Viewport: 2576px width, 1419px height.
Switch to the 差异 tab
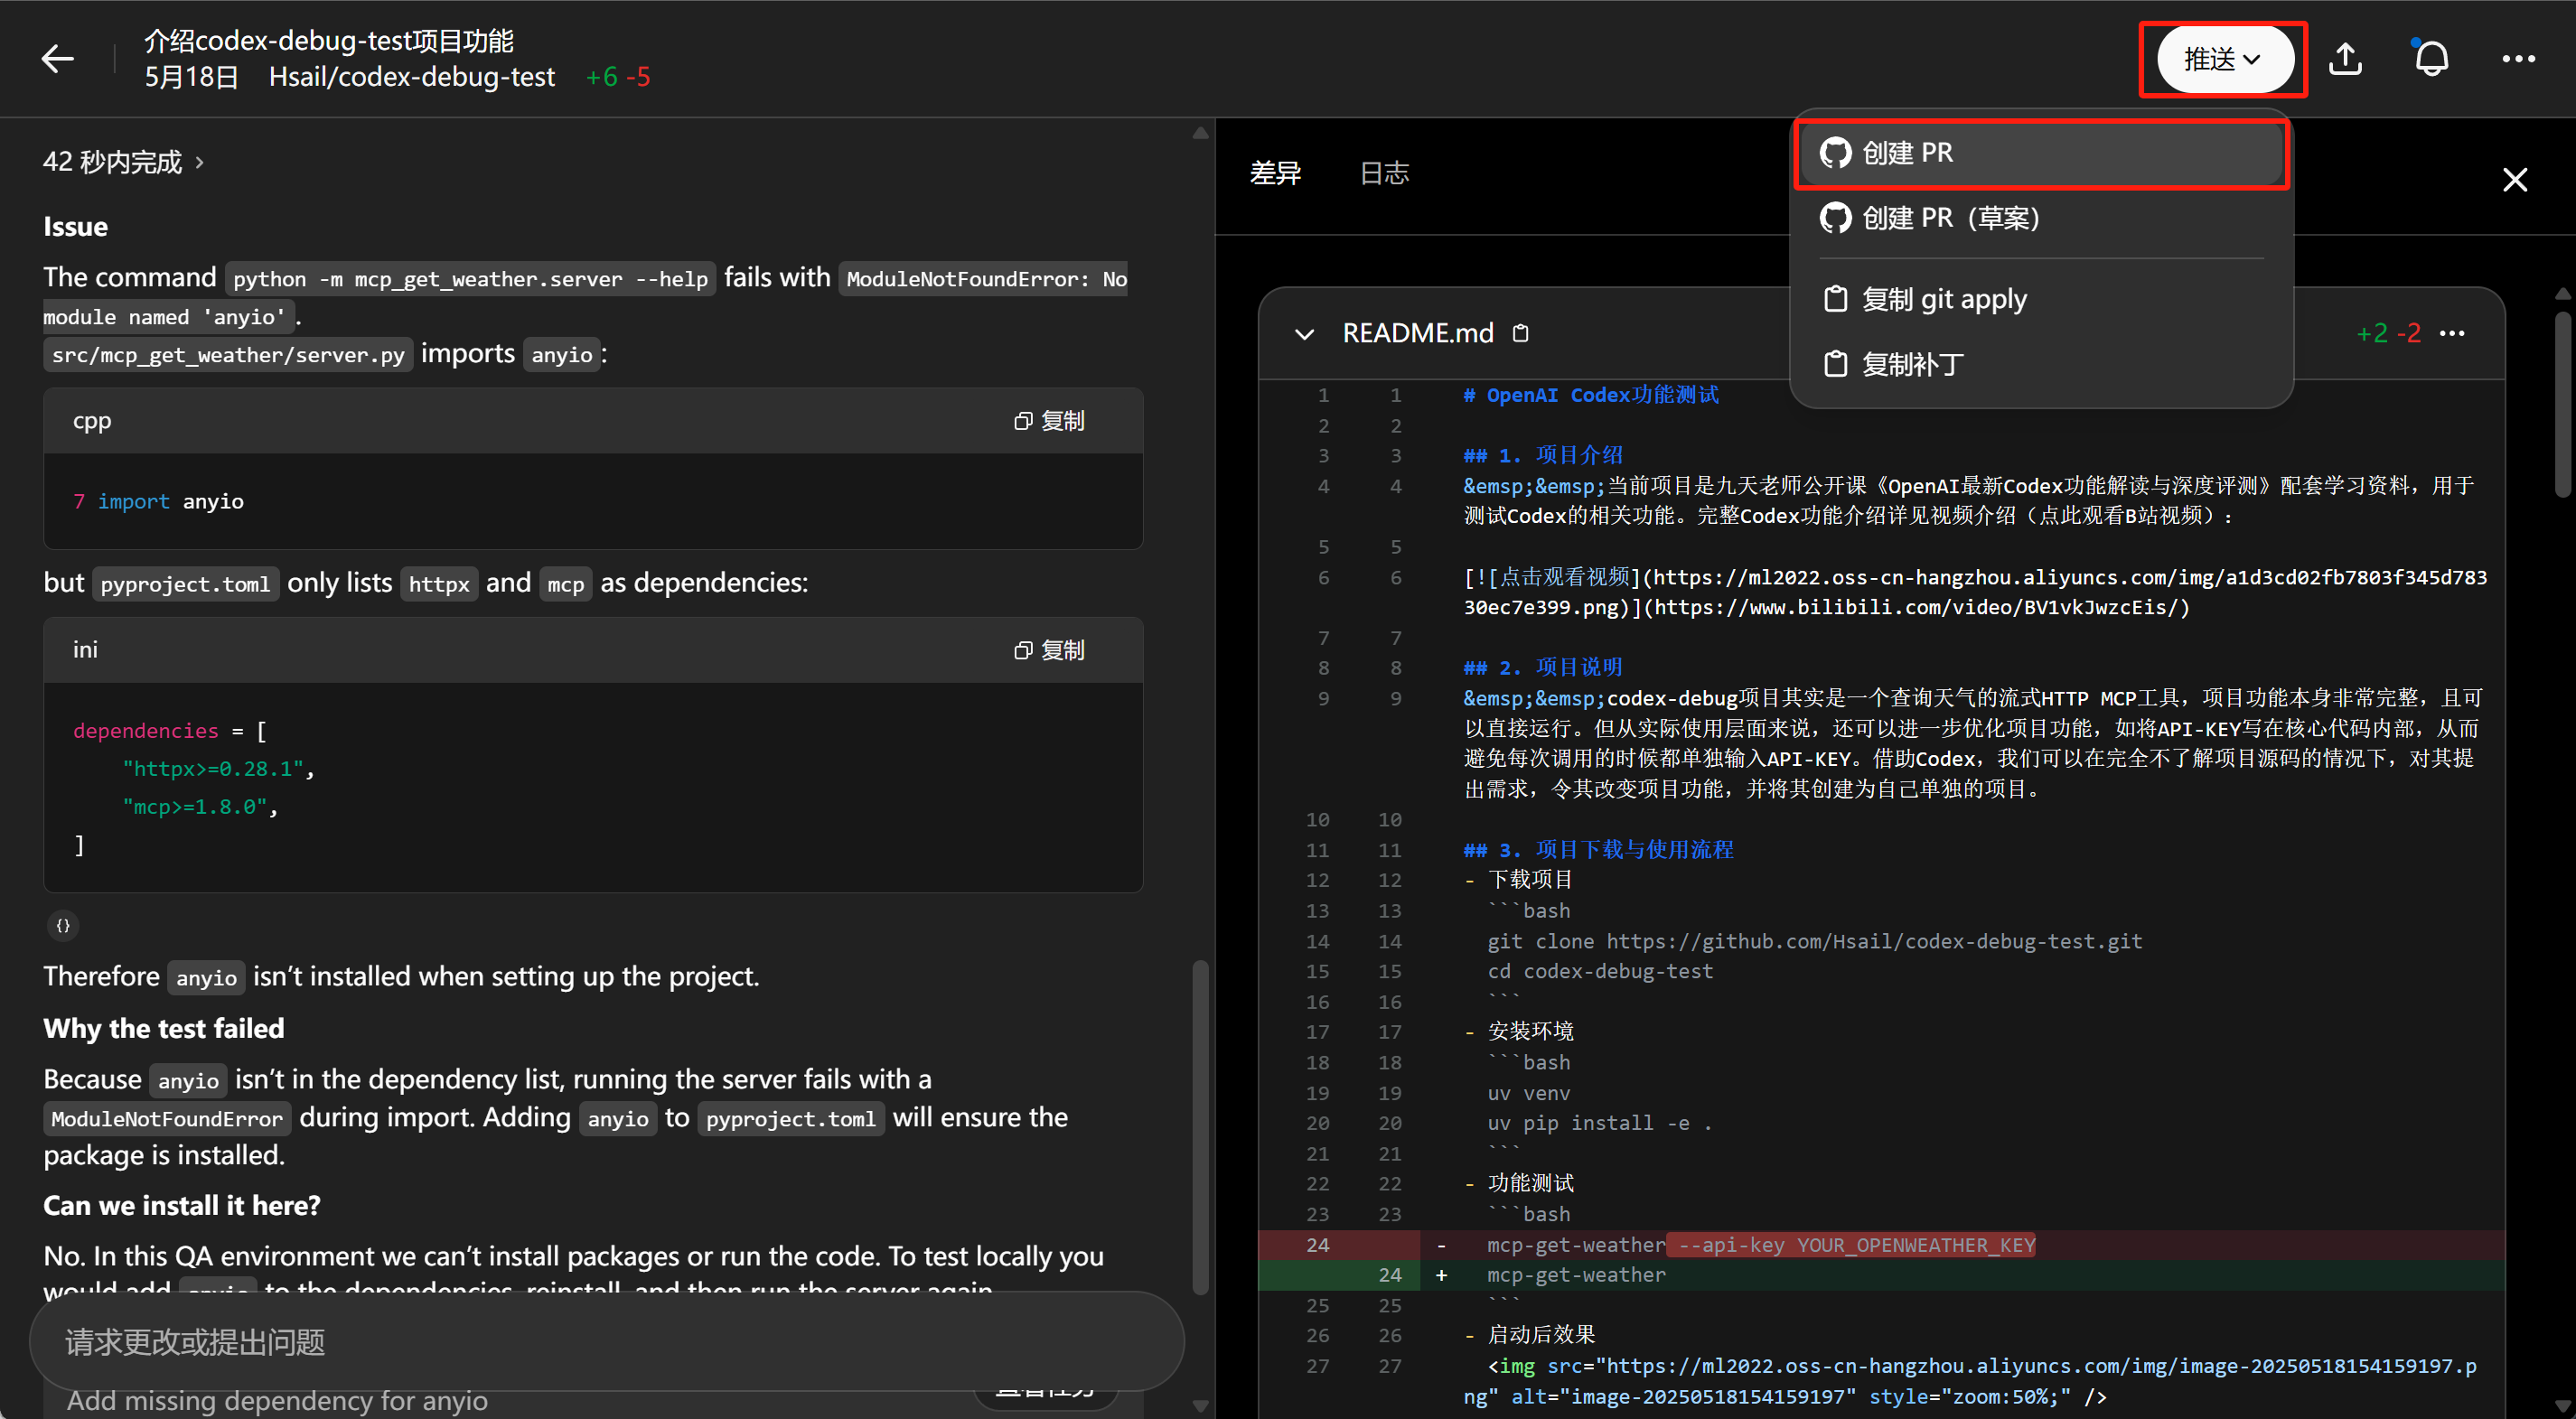click(x=1275, y=173)
